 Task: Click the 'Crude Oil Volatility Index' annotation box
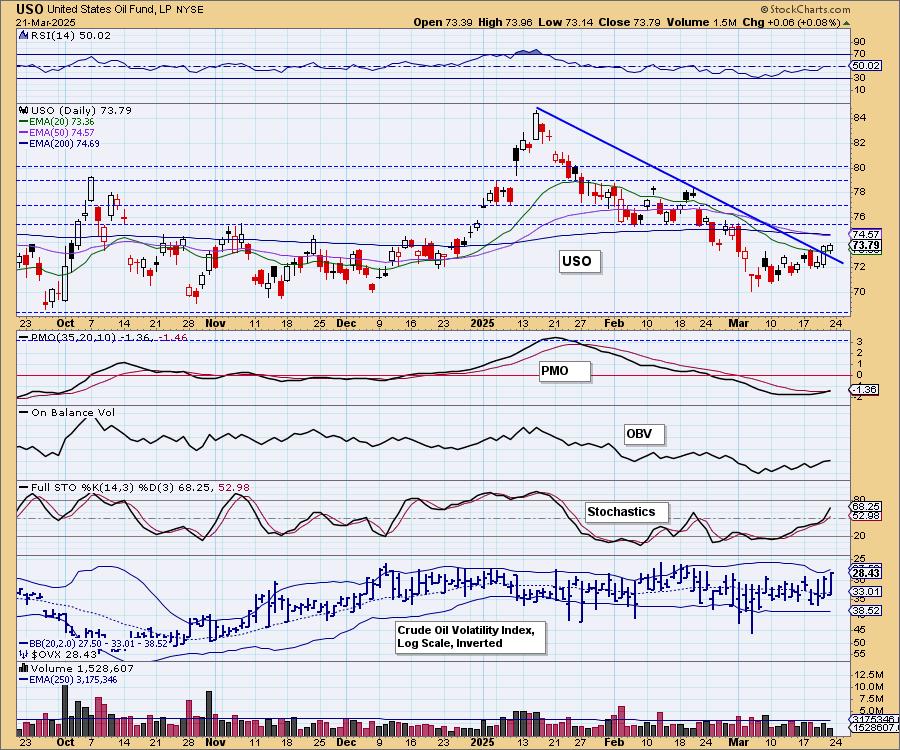[x=471, y=637]
